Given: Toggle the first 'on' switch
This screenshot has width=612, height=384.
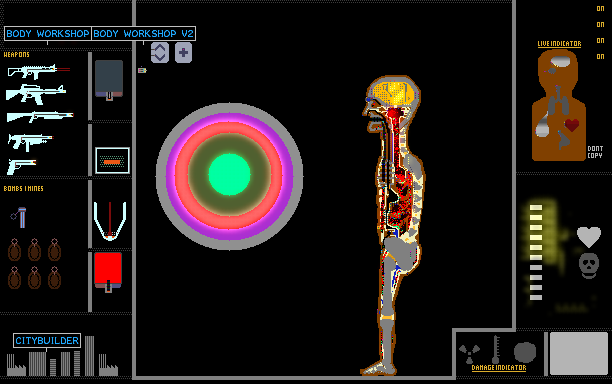Looking at the screenshot, I should coord(600,9).
